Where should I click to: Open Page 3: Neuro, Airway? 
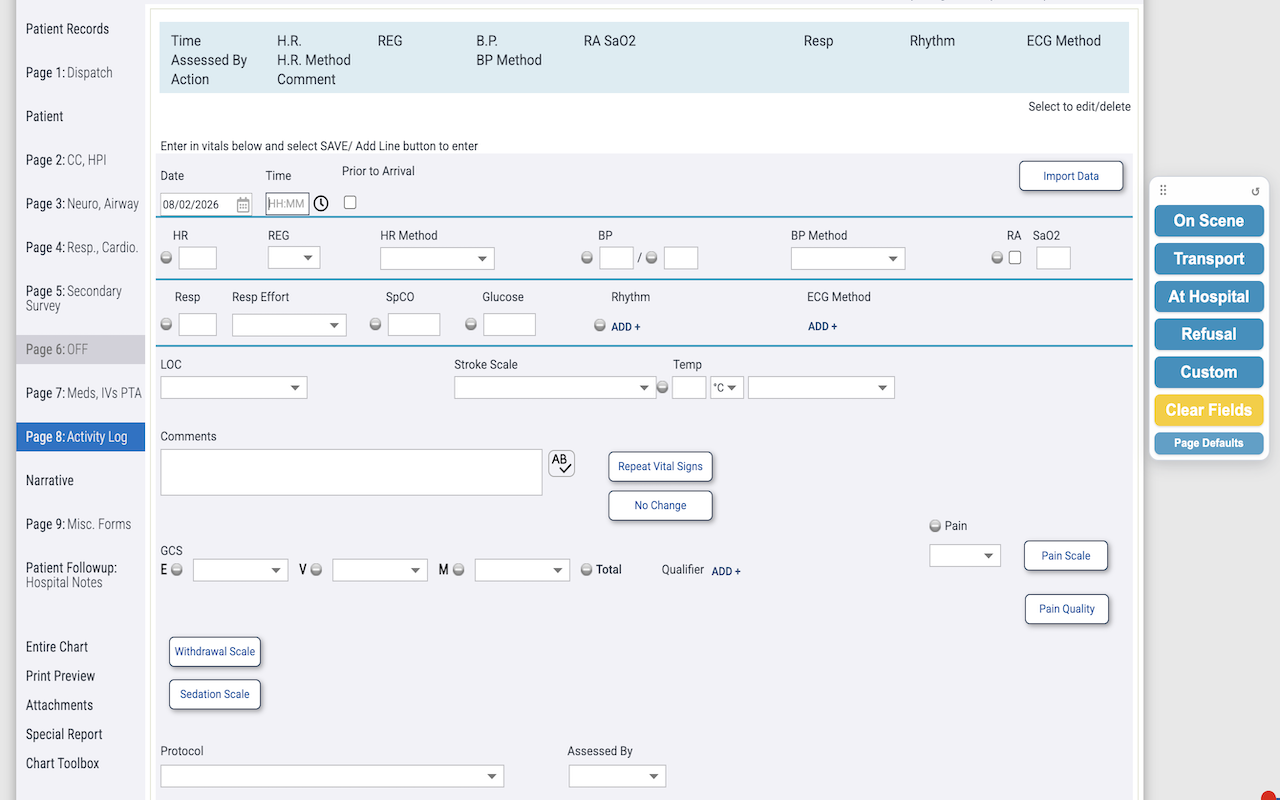[x=82, y=204]
